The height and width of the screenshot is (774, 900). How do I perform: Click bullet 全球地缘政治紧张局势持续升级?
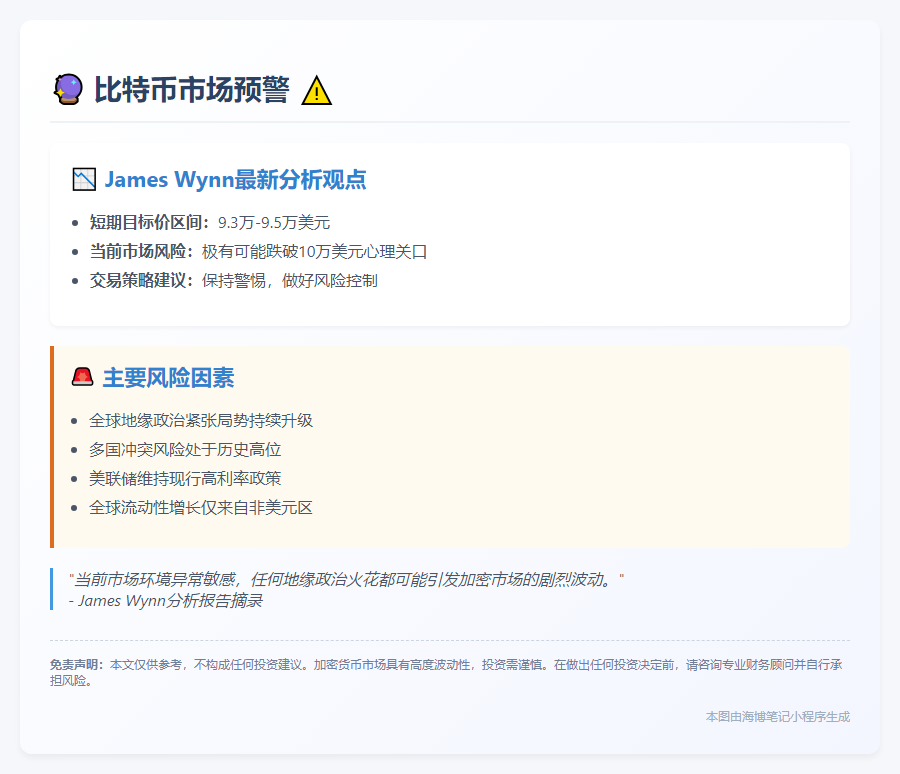201,420
